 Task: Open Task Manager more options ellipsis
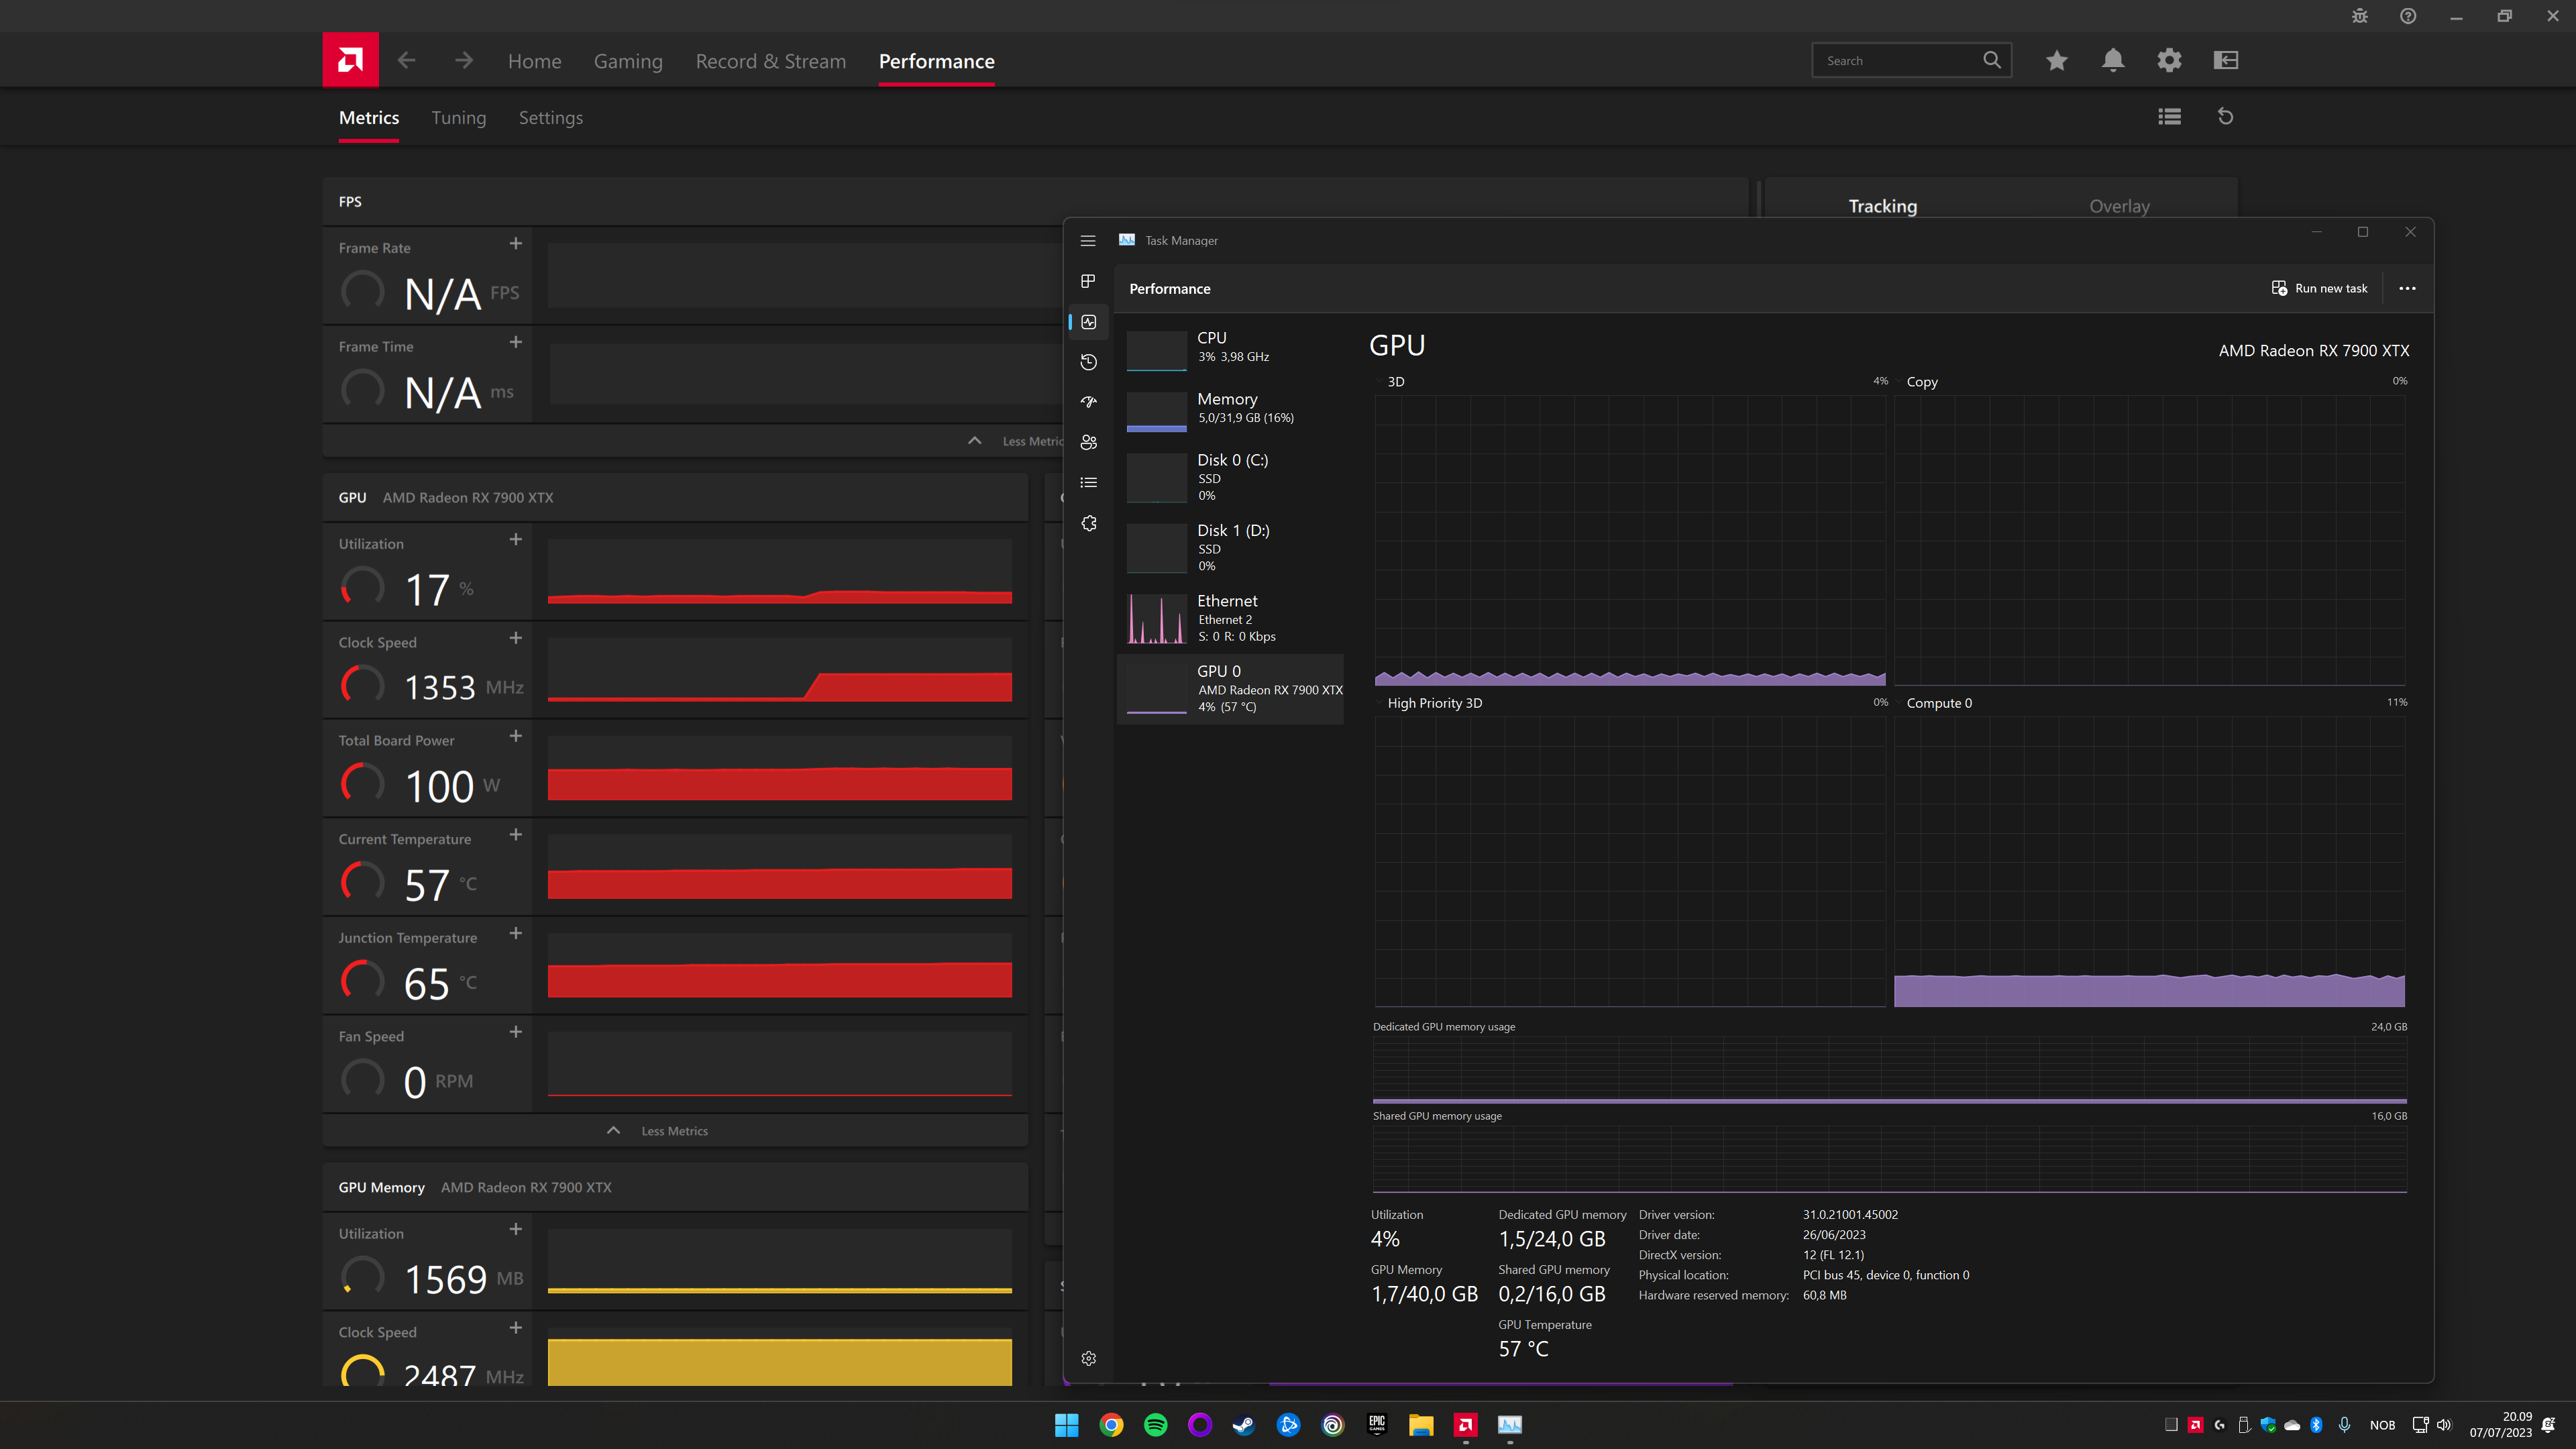tap(2407, 289)
